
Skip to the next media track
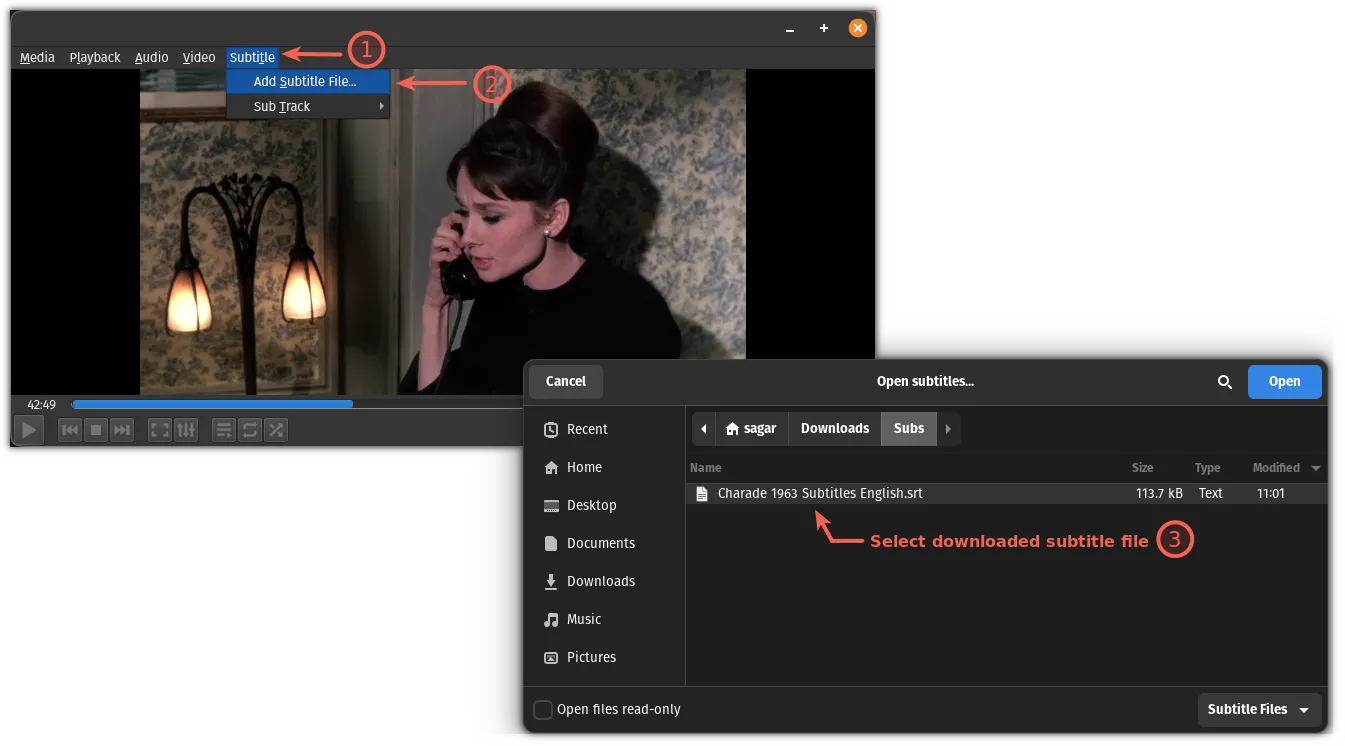coord(122,430)
